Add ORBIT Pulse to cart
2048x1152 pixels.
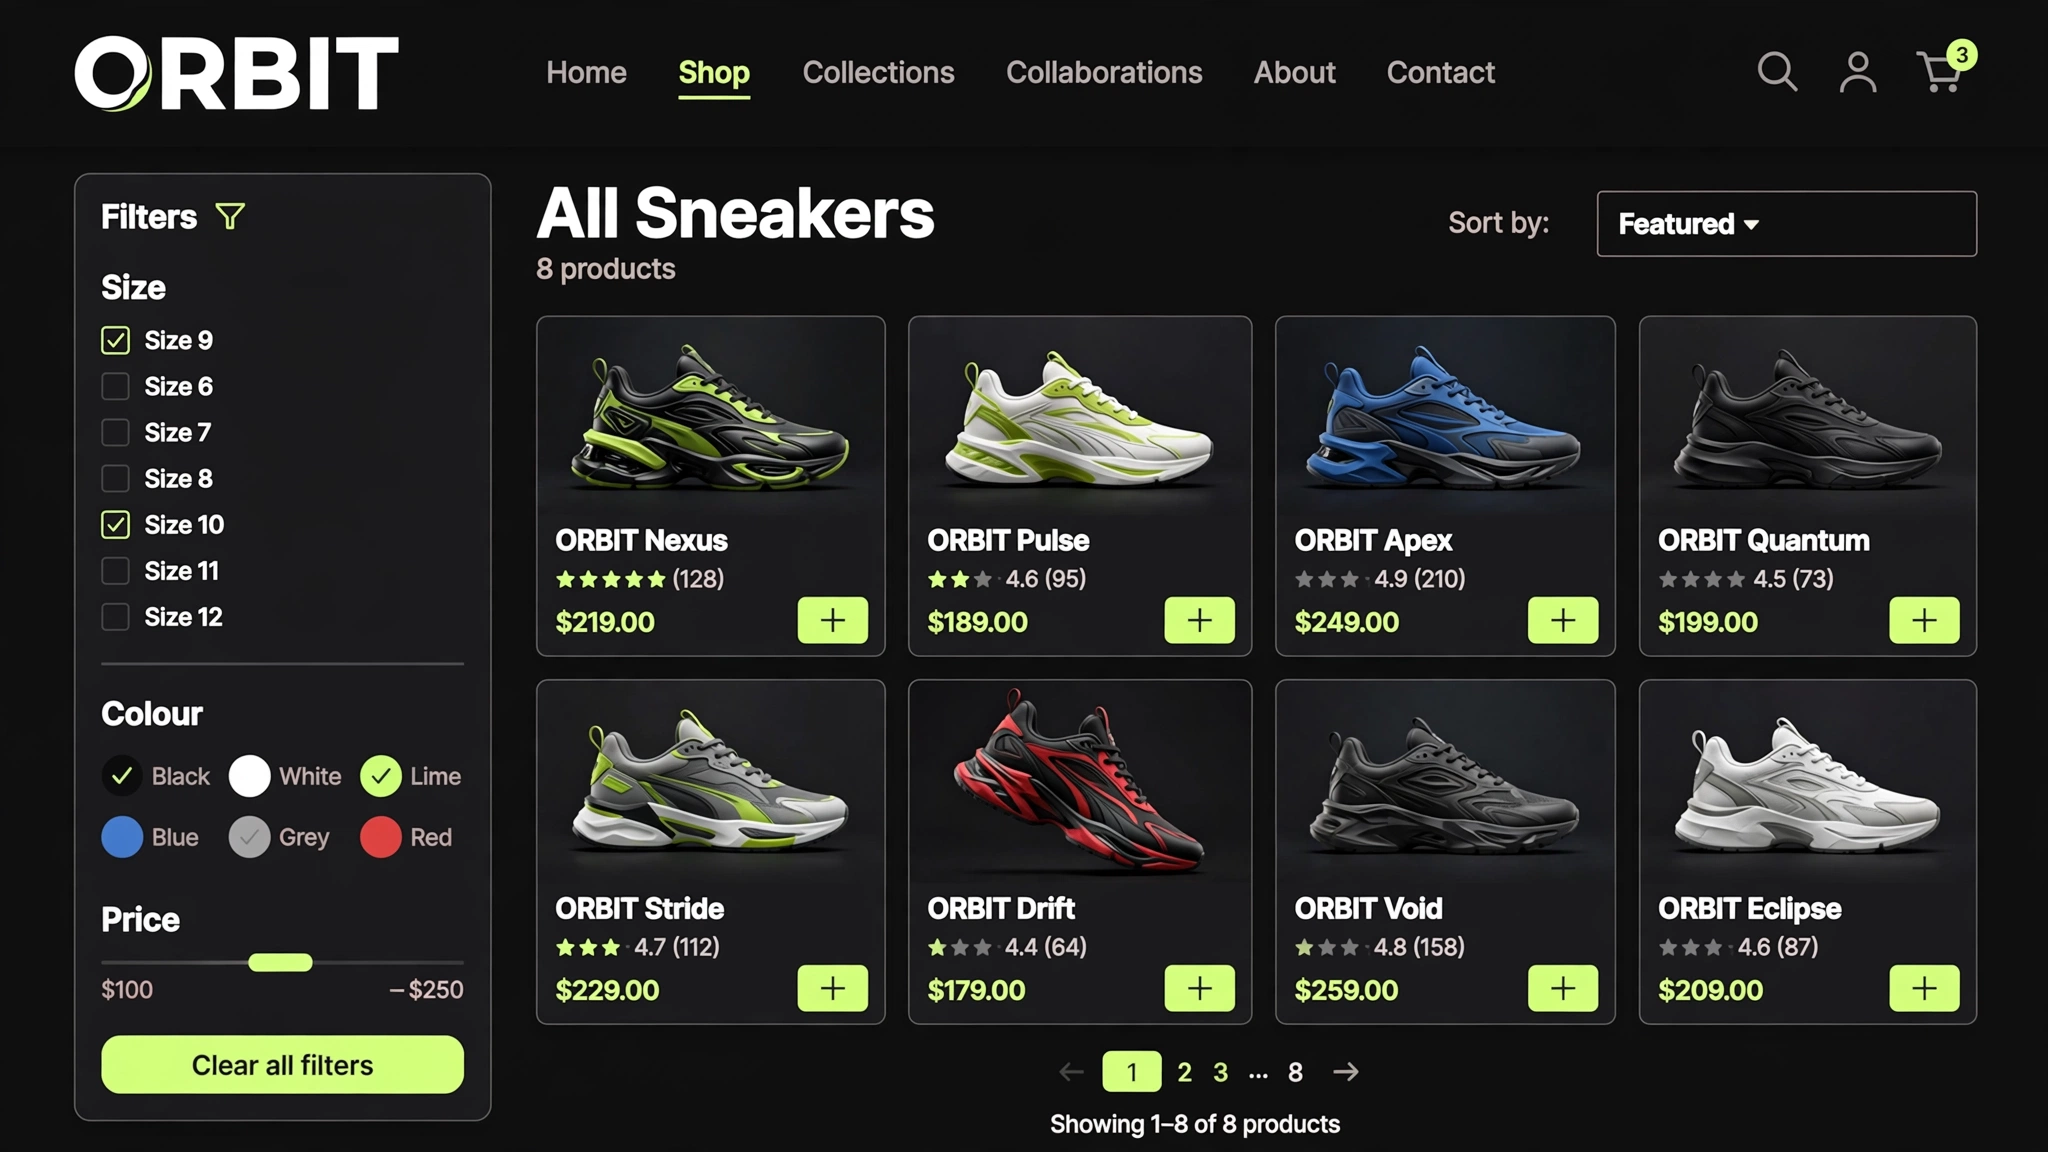pos(1199,620)
